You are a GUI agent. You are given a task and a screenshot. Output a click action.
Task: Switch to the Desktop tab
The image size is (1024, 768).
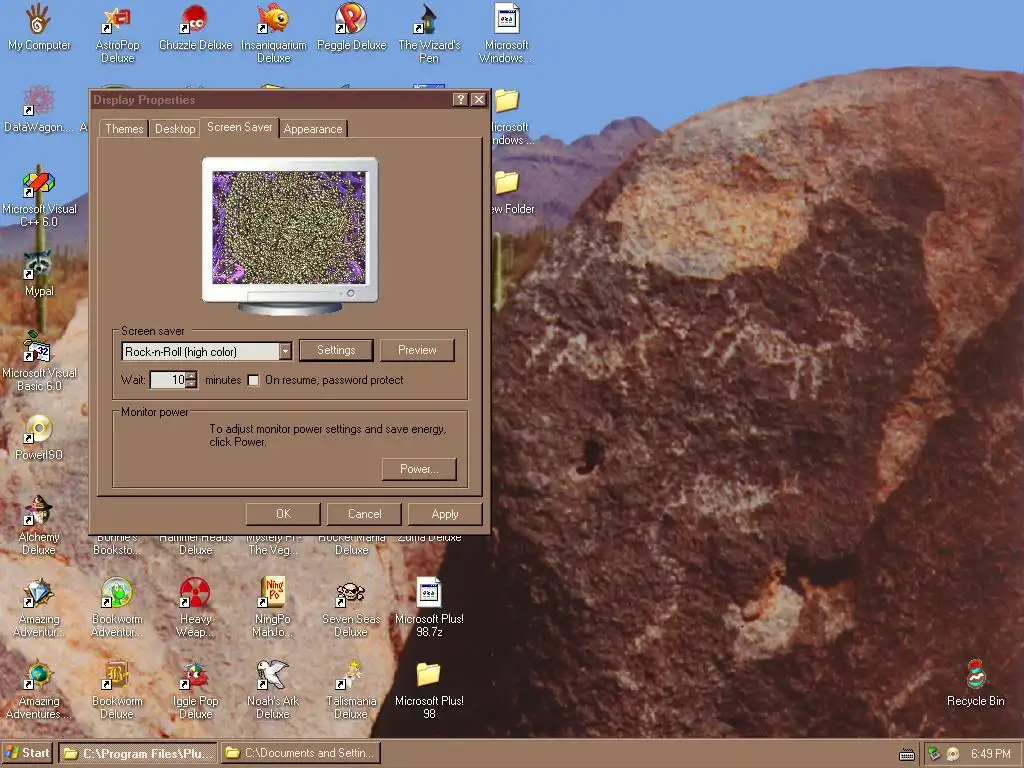tap(175, 129)
